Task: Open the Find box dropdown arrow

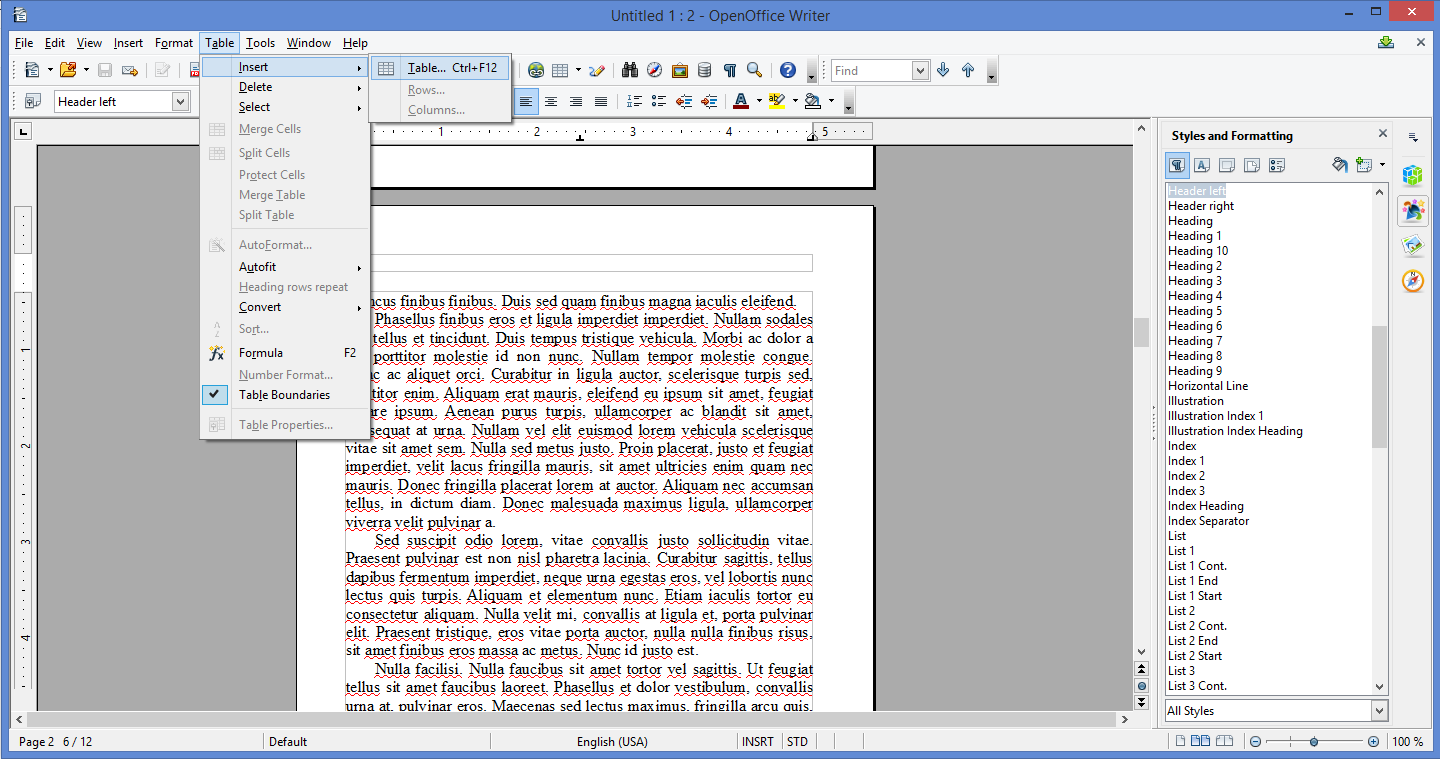Action: point(920,71)
